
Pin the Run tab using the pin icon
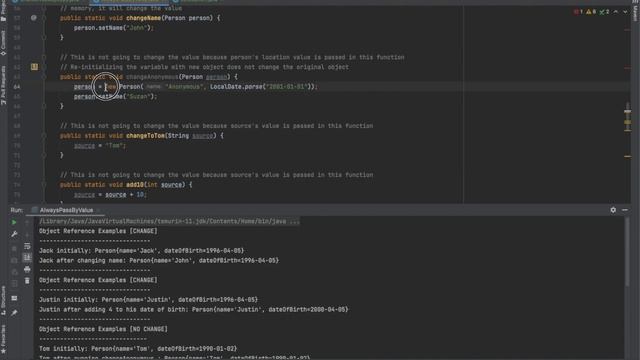click(14, 313)
